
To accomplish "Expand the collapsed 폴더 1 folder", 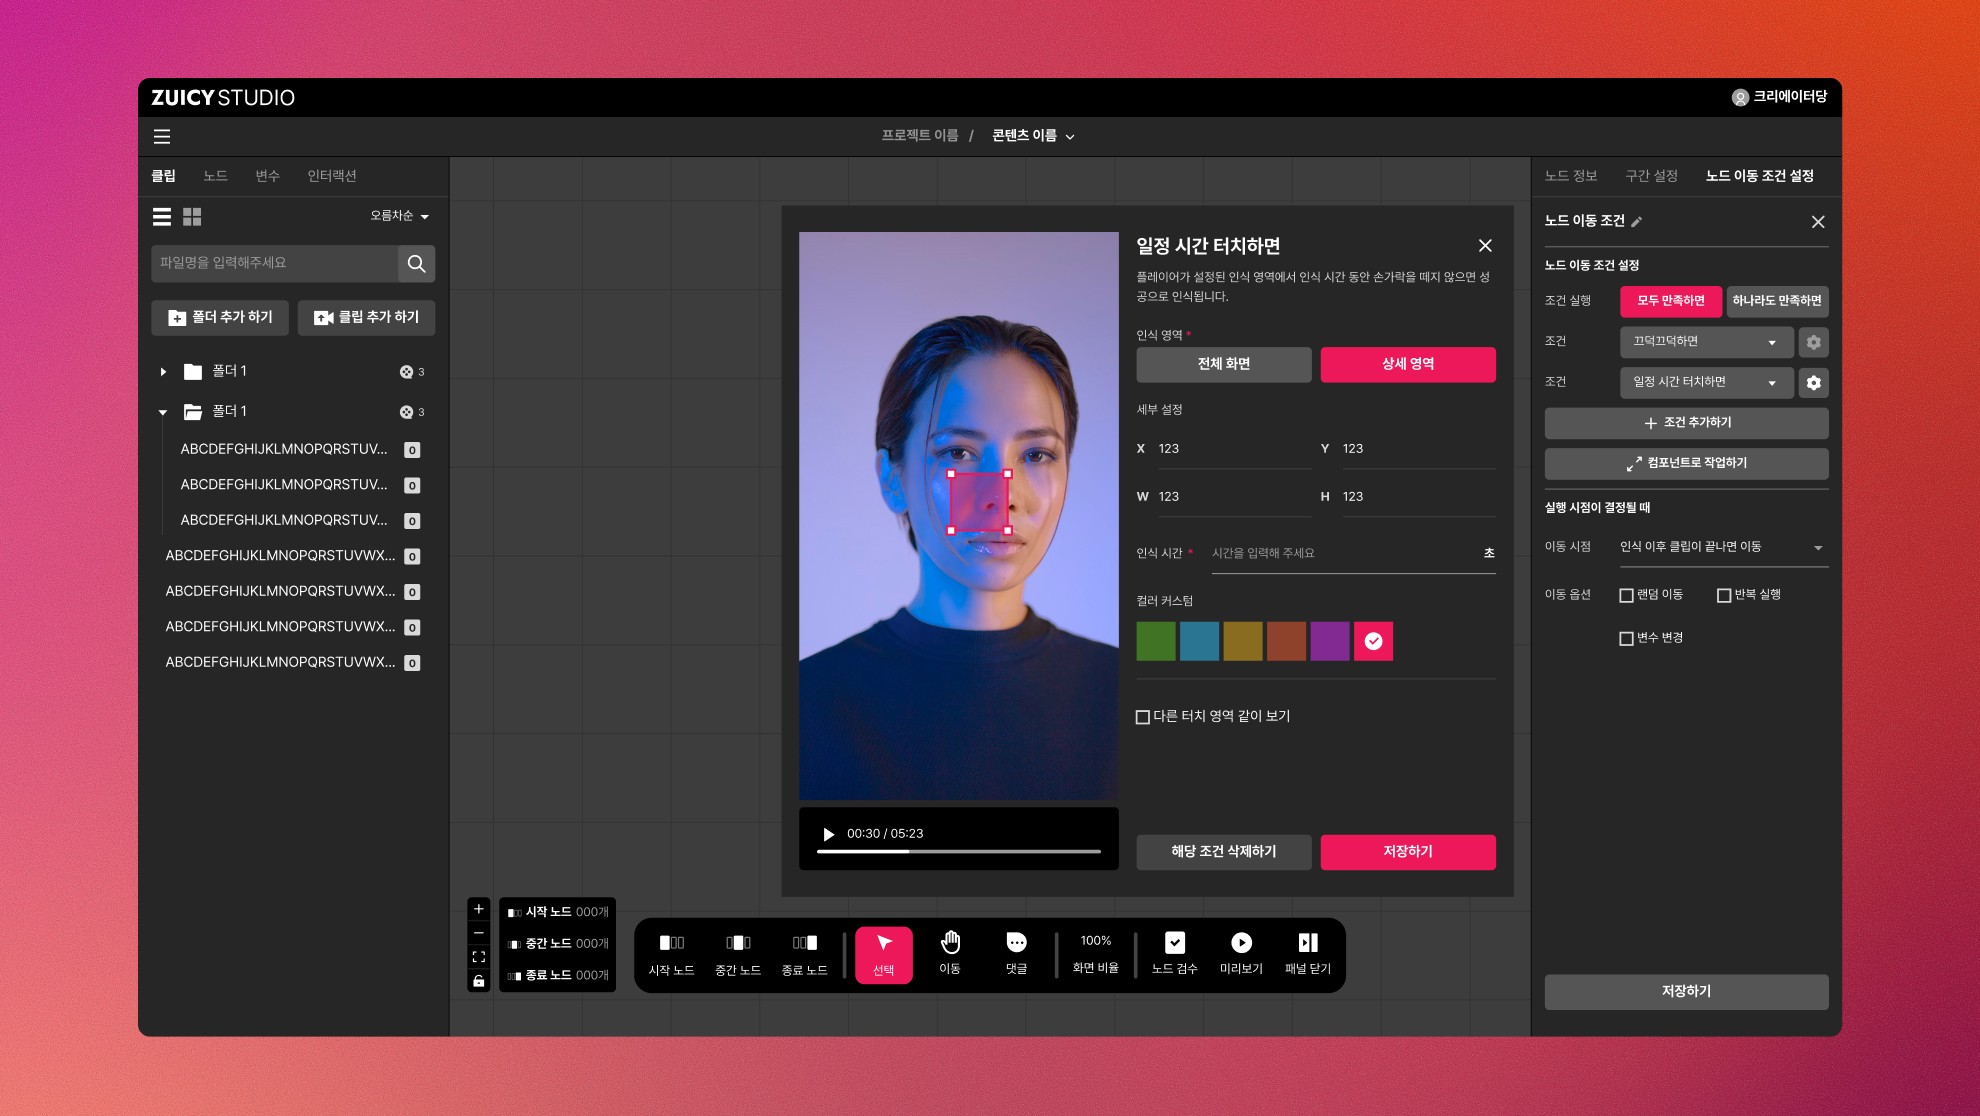I will (x=163, y=372).
